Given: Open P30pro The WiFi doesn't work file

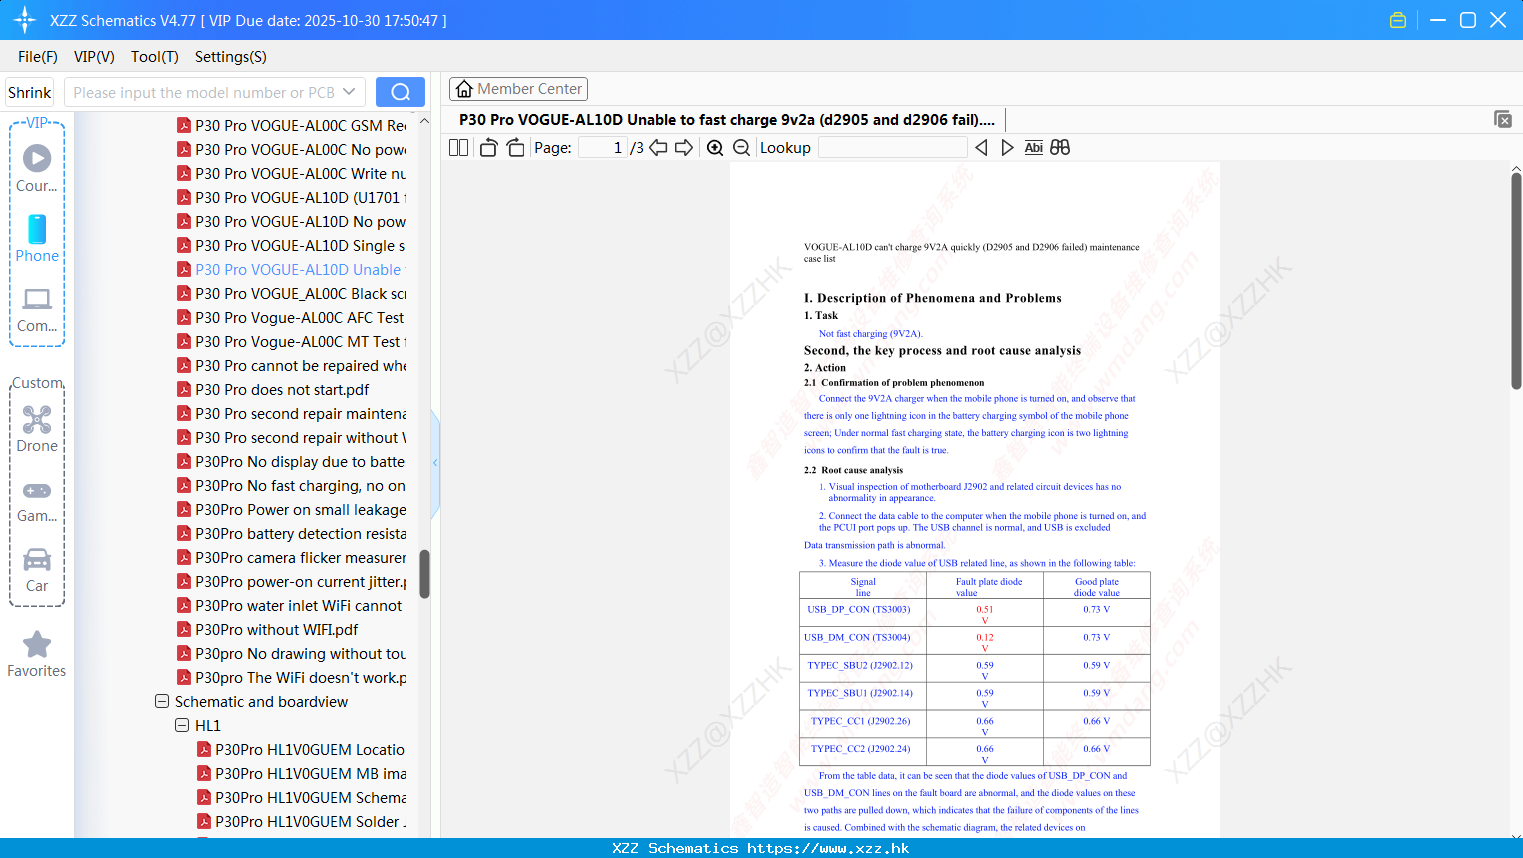Looking at the screenshot, I should click(x=292, y=677).
